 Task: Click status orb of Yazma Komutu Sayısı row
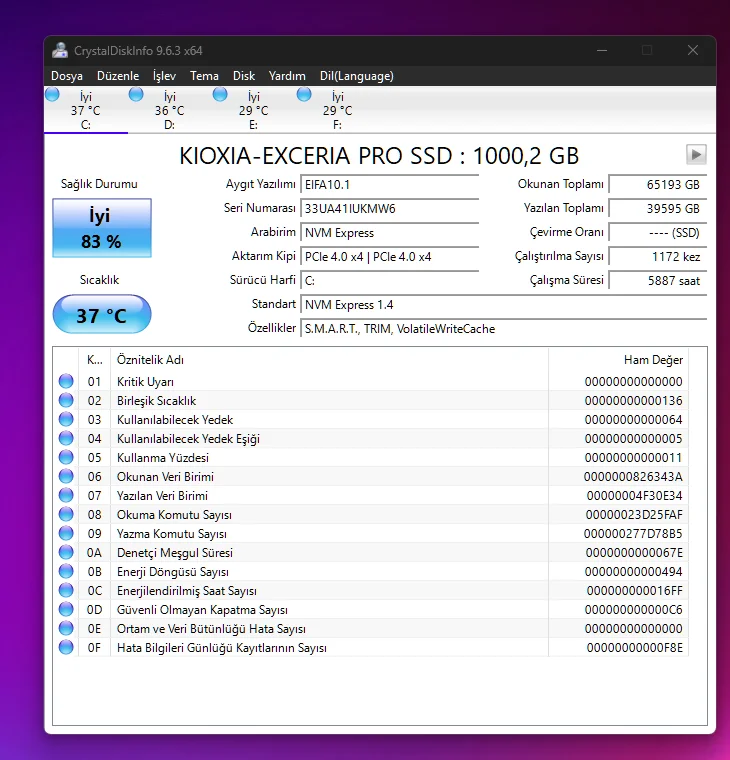[66, 533]
